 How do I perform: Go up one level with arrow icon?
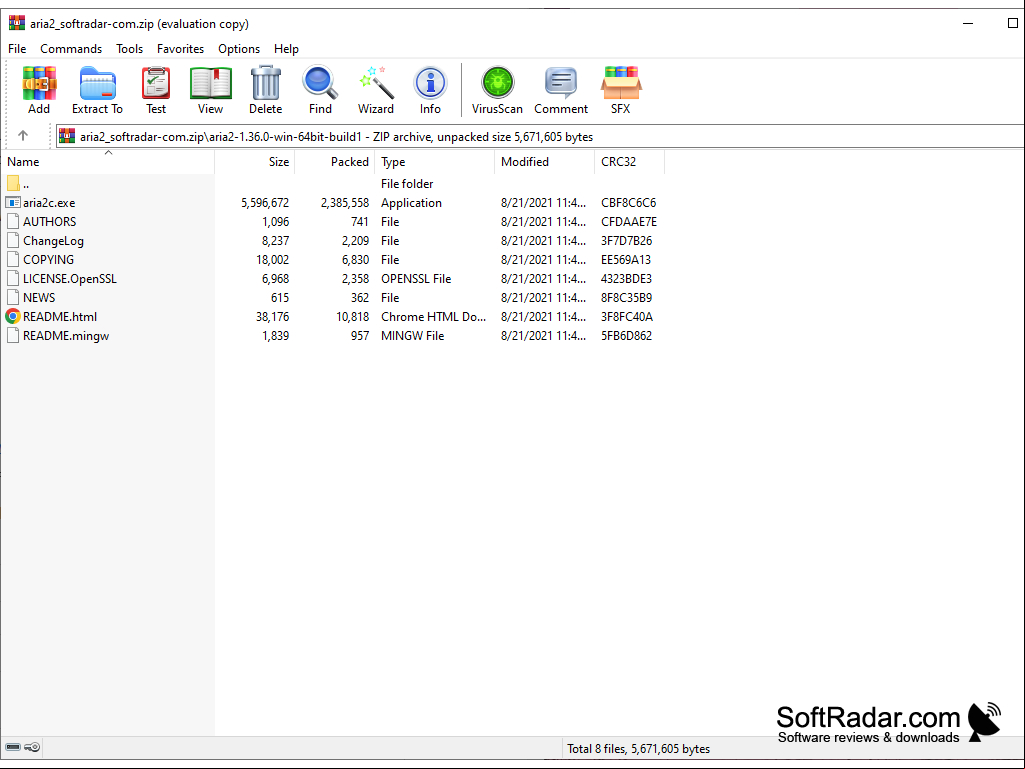pyautogui.click(x=23, y=135)
